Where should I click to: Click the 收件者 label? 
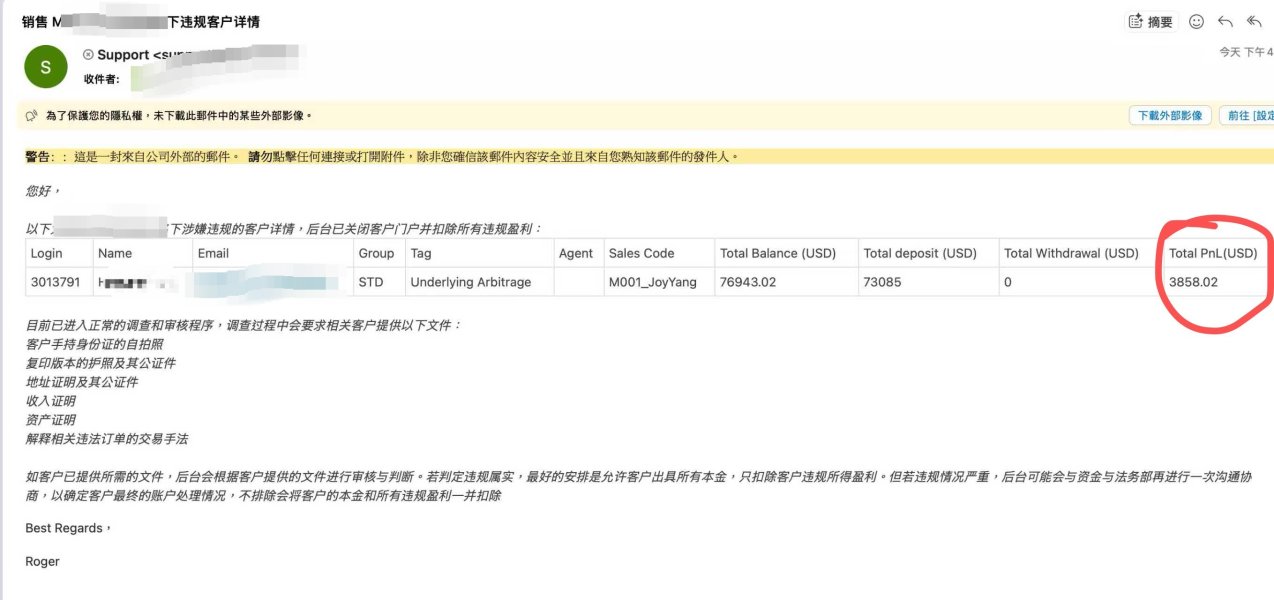click(102, 79)
